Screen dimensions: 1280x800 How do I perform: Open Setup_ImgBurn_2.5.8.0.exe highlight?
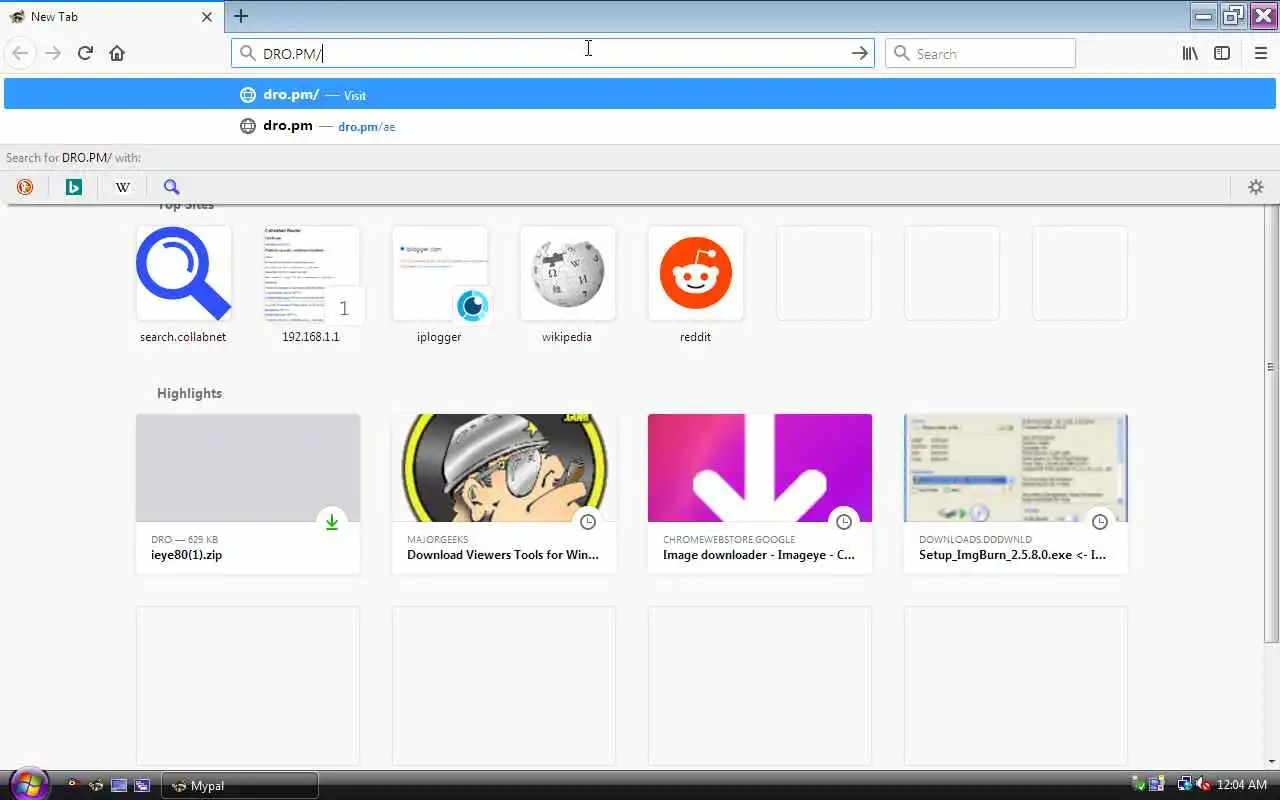point(1016,494)
